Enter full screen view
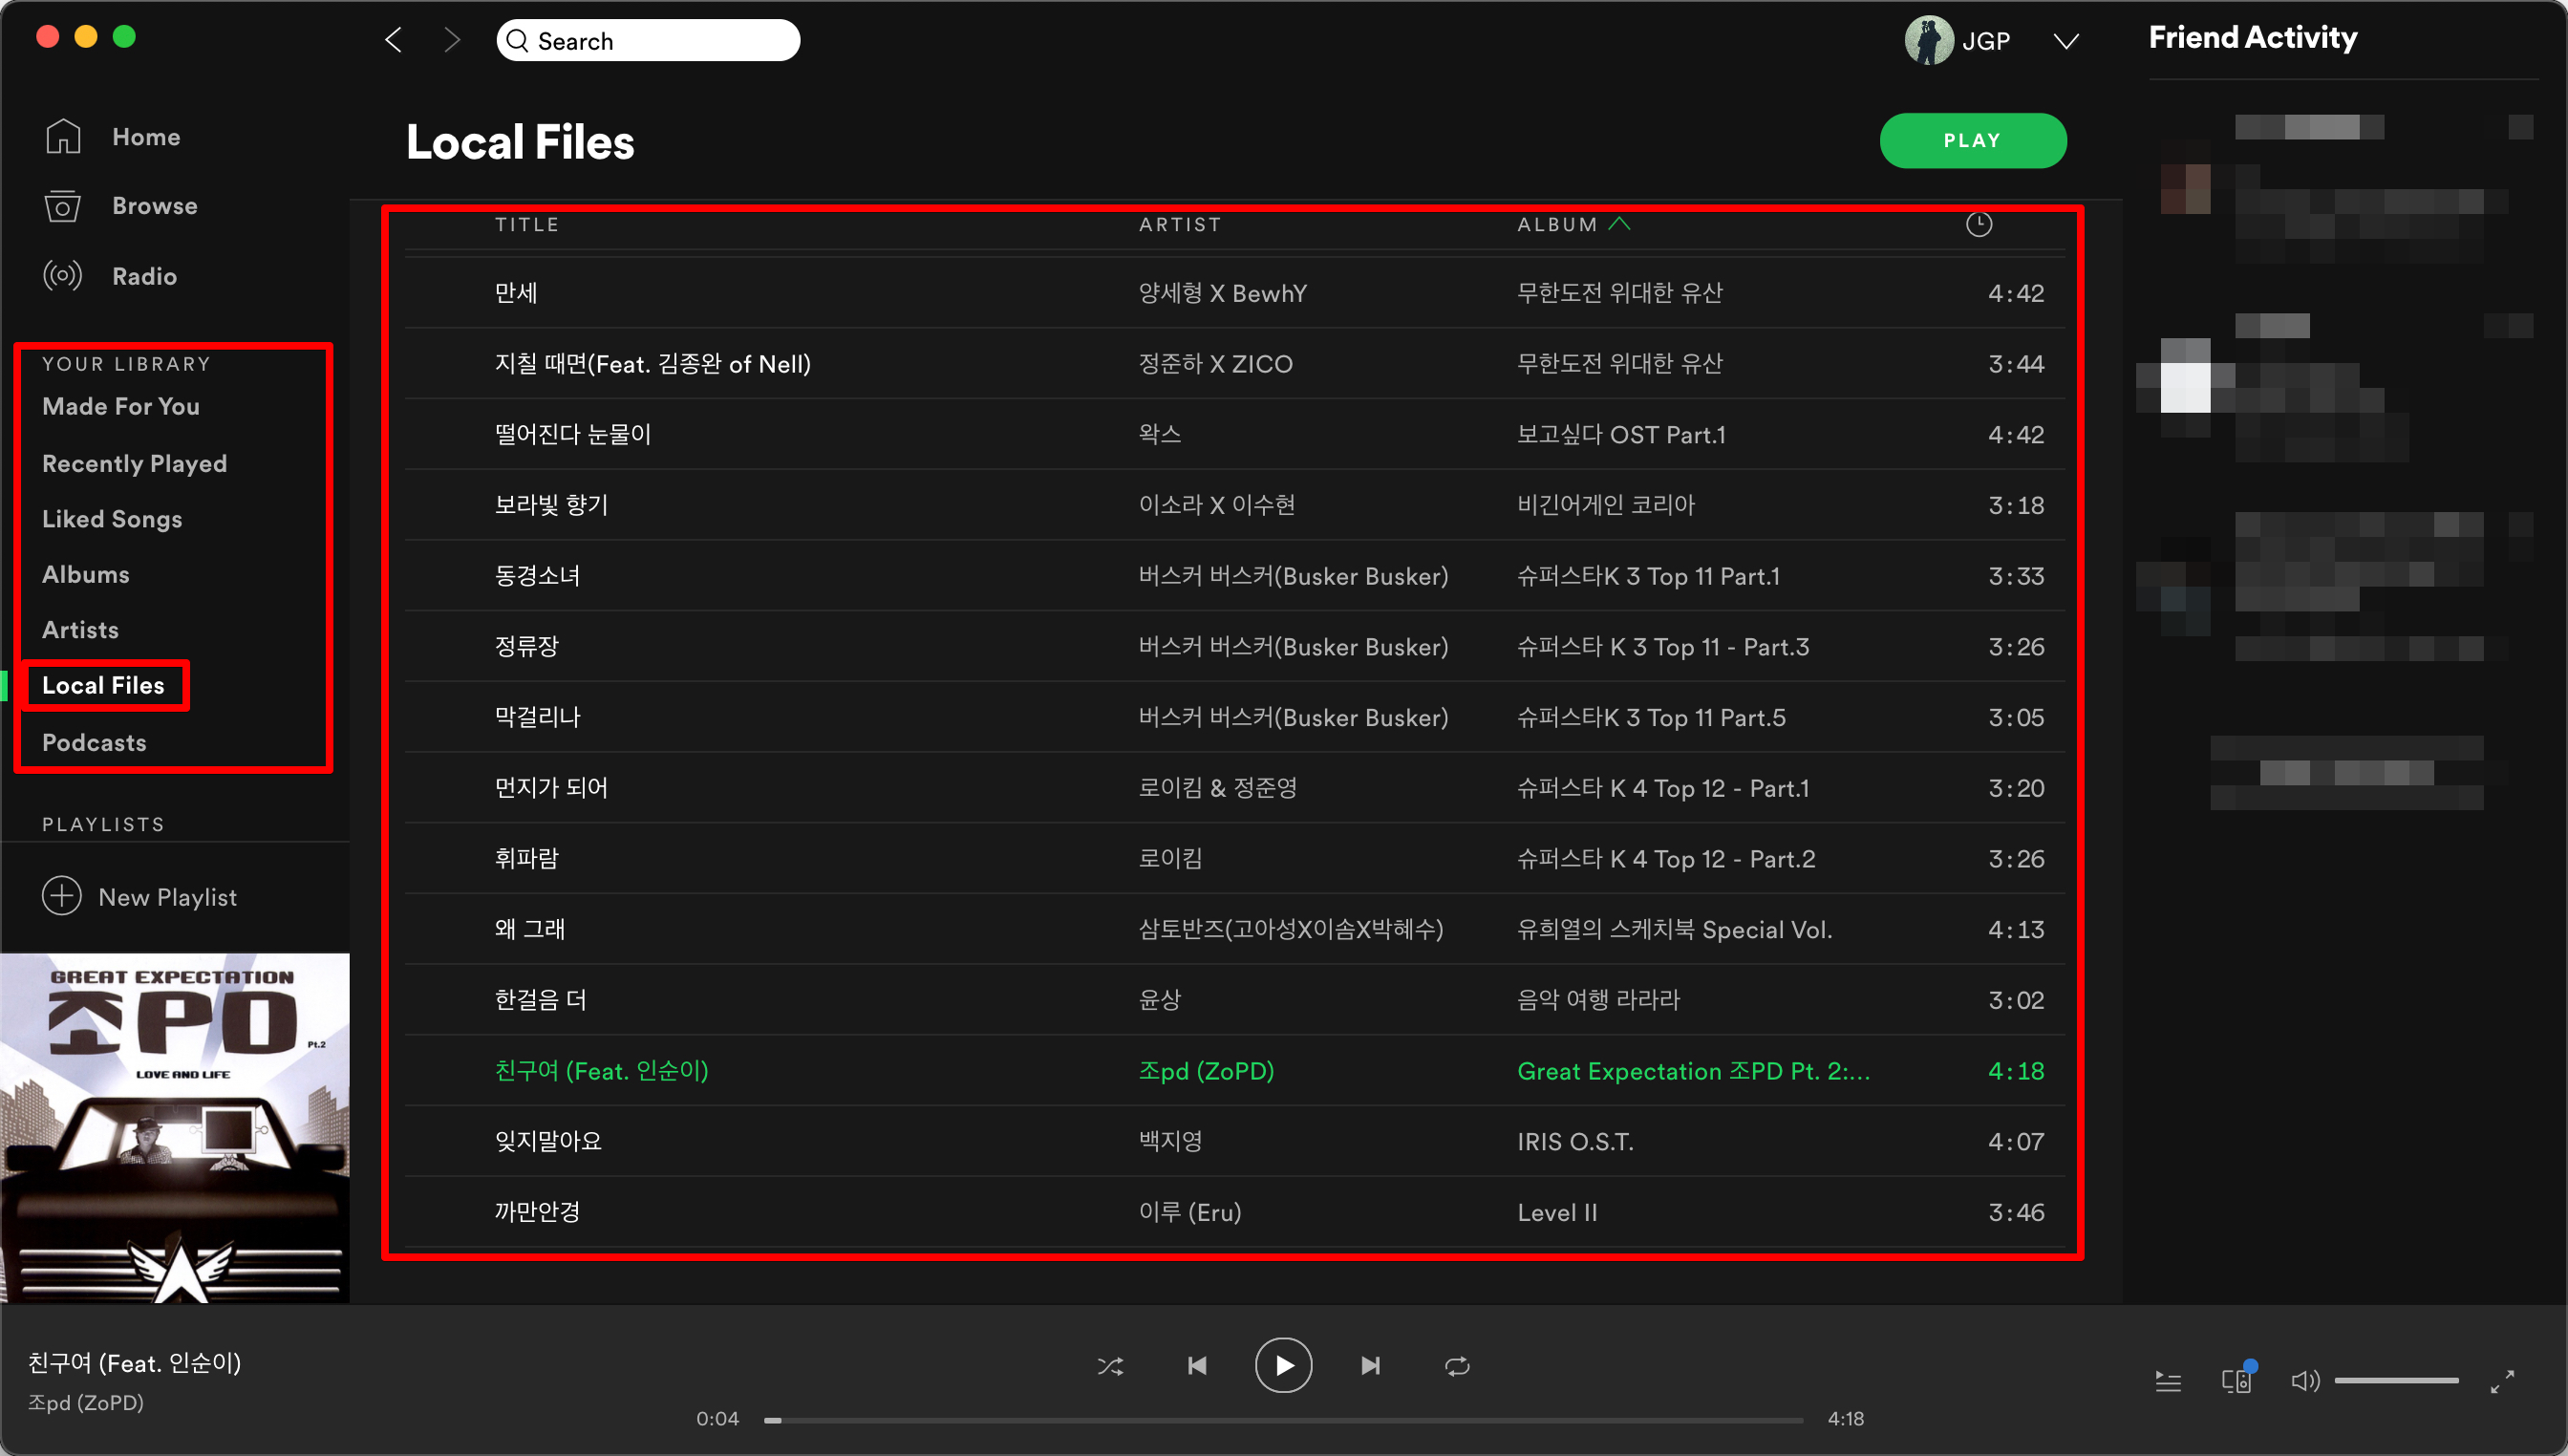 click(2502, 1382)
